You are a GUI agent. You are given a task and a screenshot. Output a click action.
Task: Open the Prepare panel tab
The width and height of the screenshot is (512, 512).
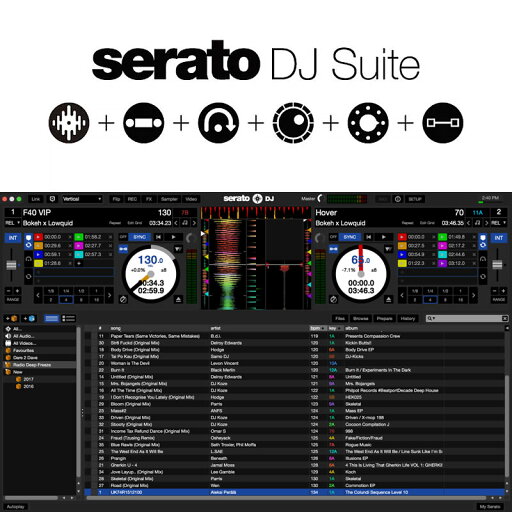tap(384, 319)
